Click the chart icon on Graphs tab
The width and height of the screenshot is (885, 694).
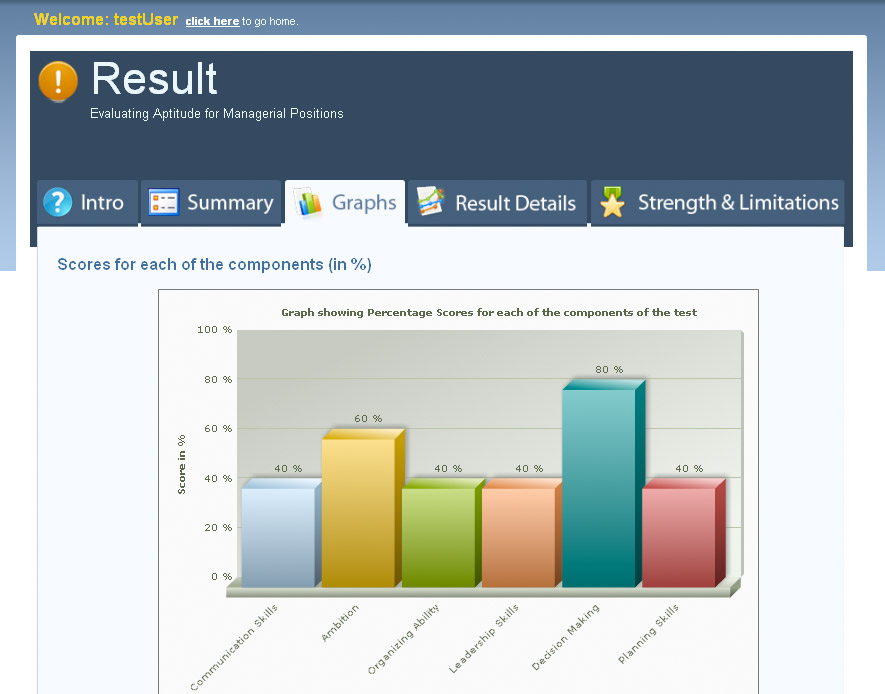click(308, 202)
